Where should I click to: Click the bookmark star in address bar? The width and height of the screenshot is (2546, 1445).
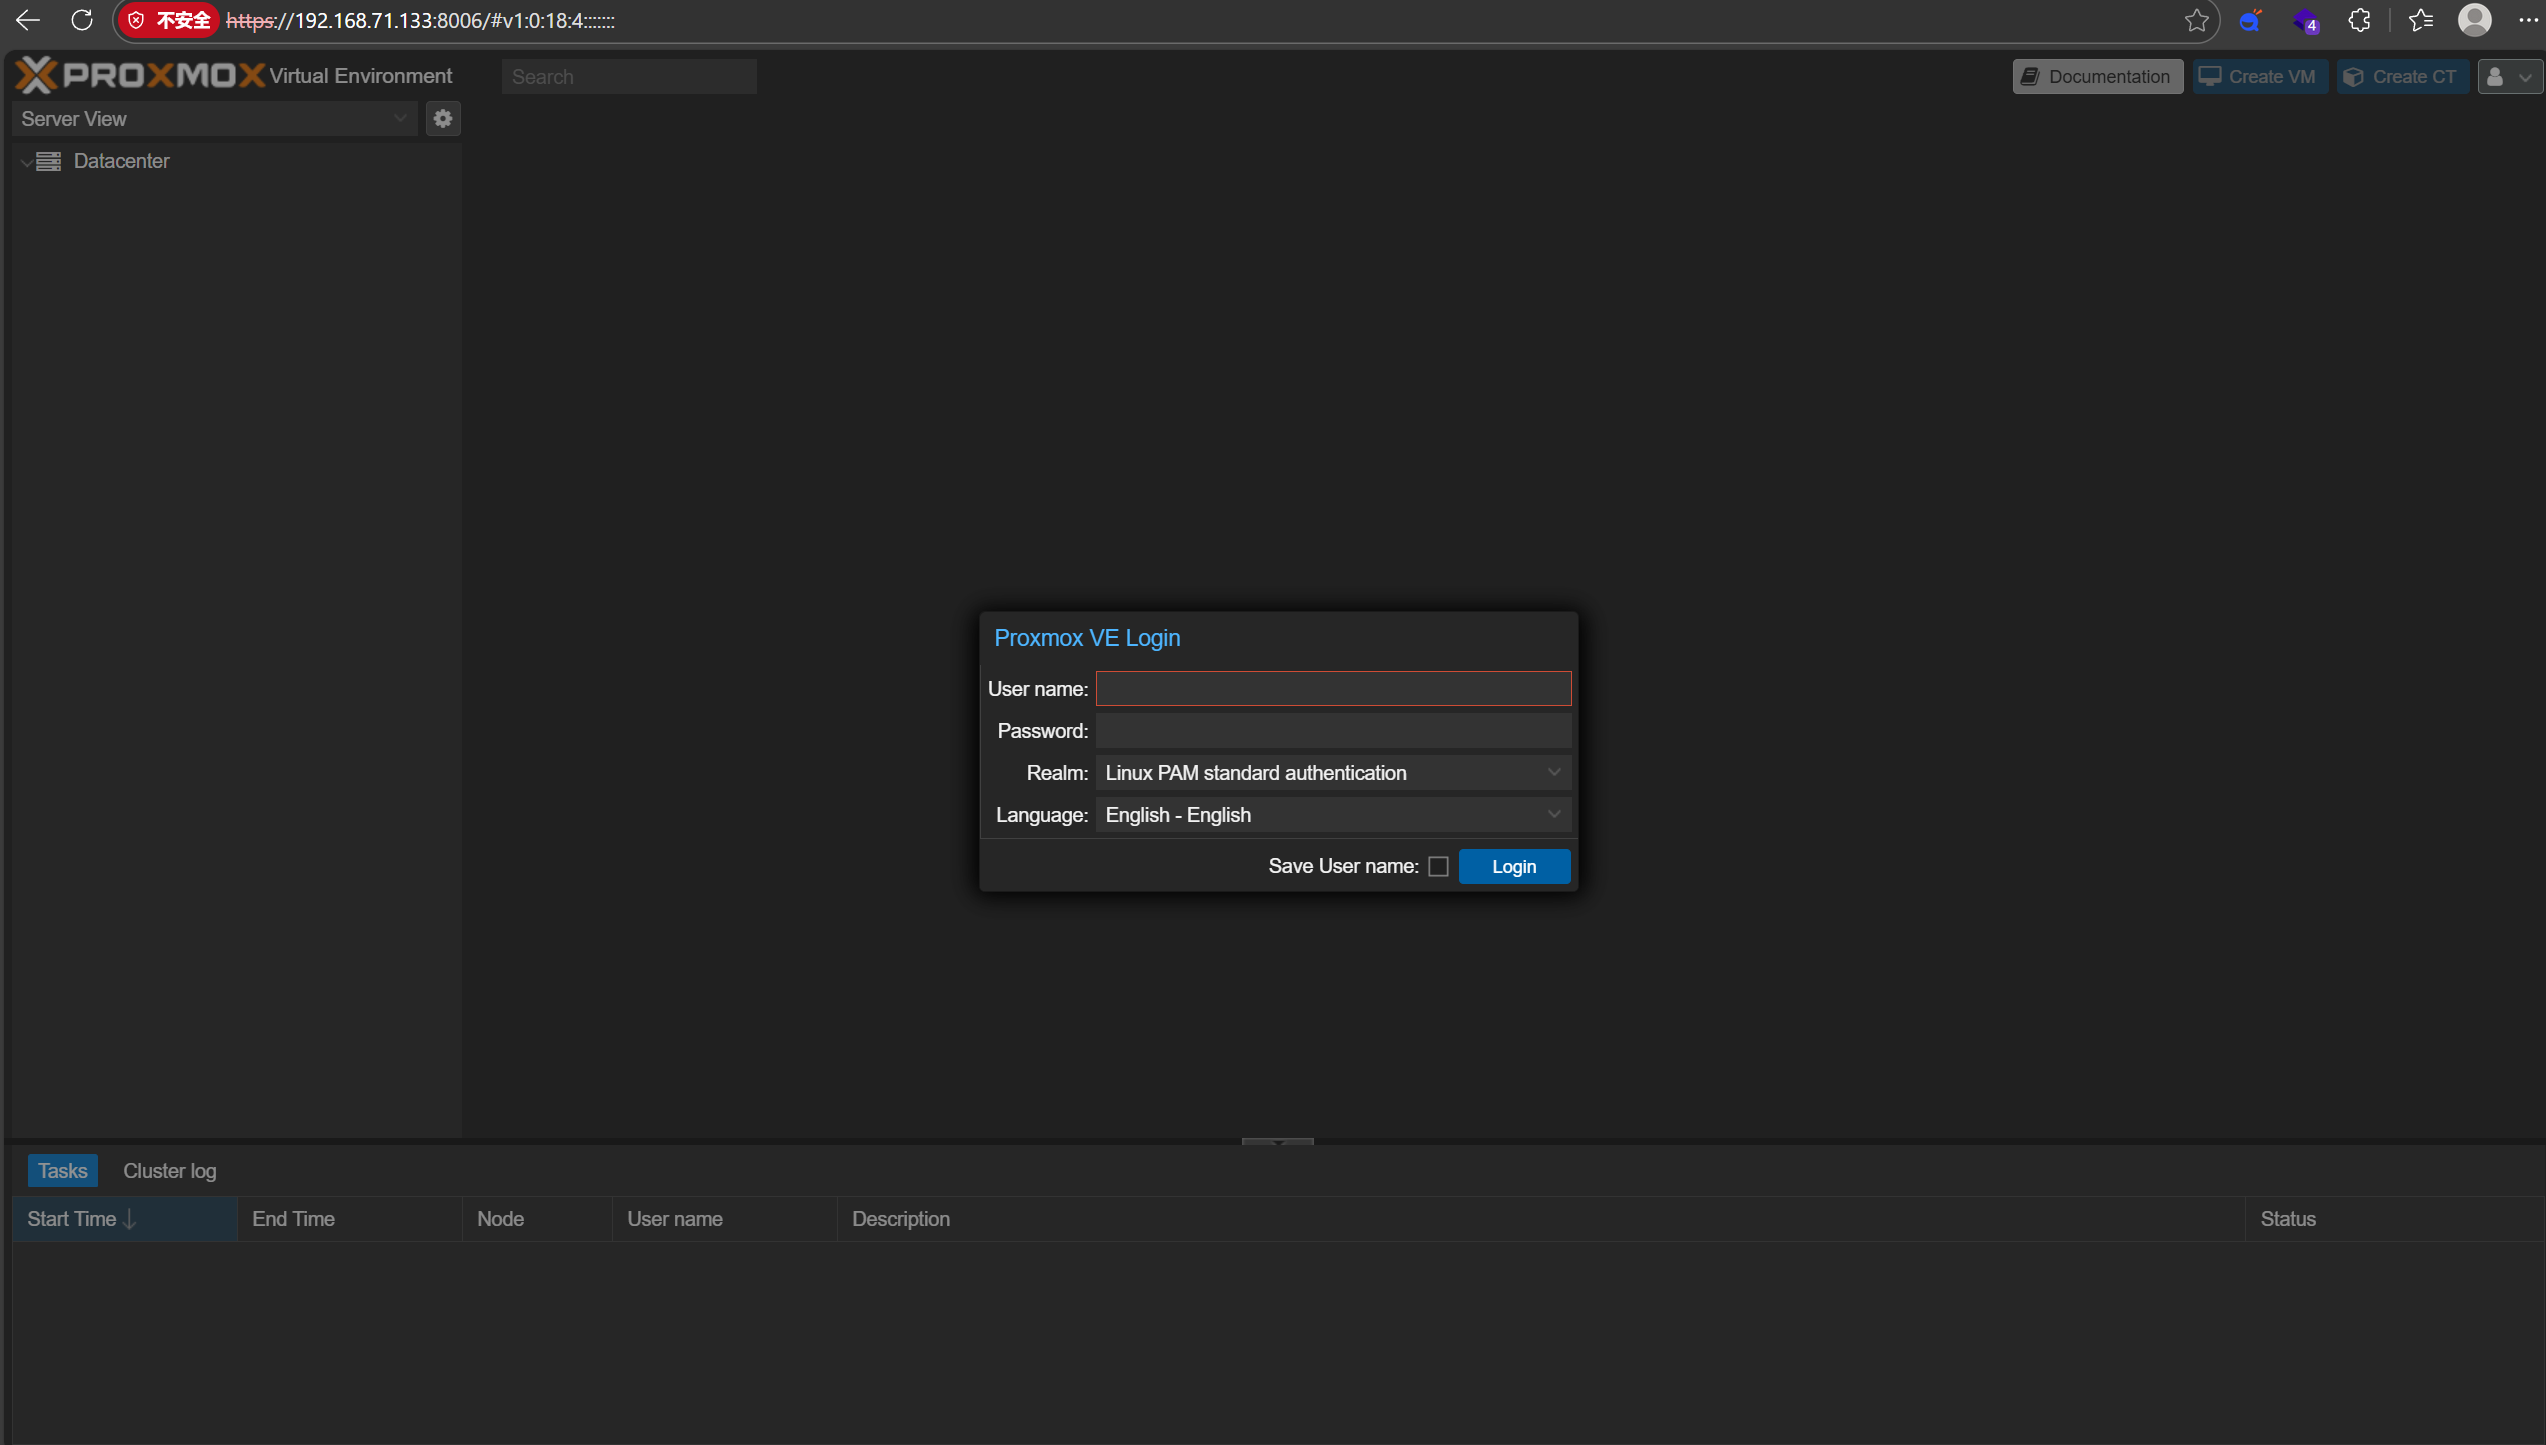click(x=2196, y=20)
